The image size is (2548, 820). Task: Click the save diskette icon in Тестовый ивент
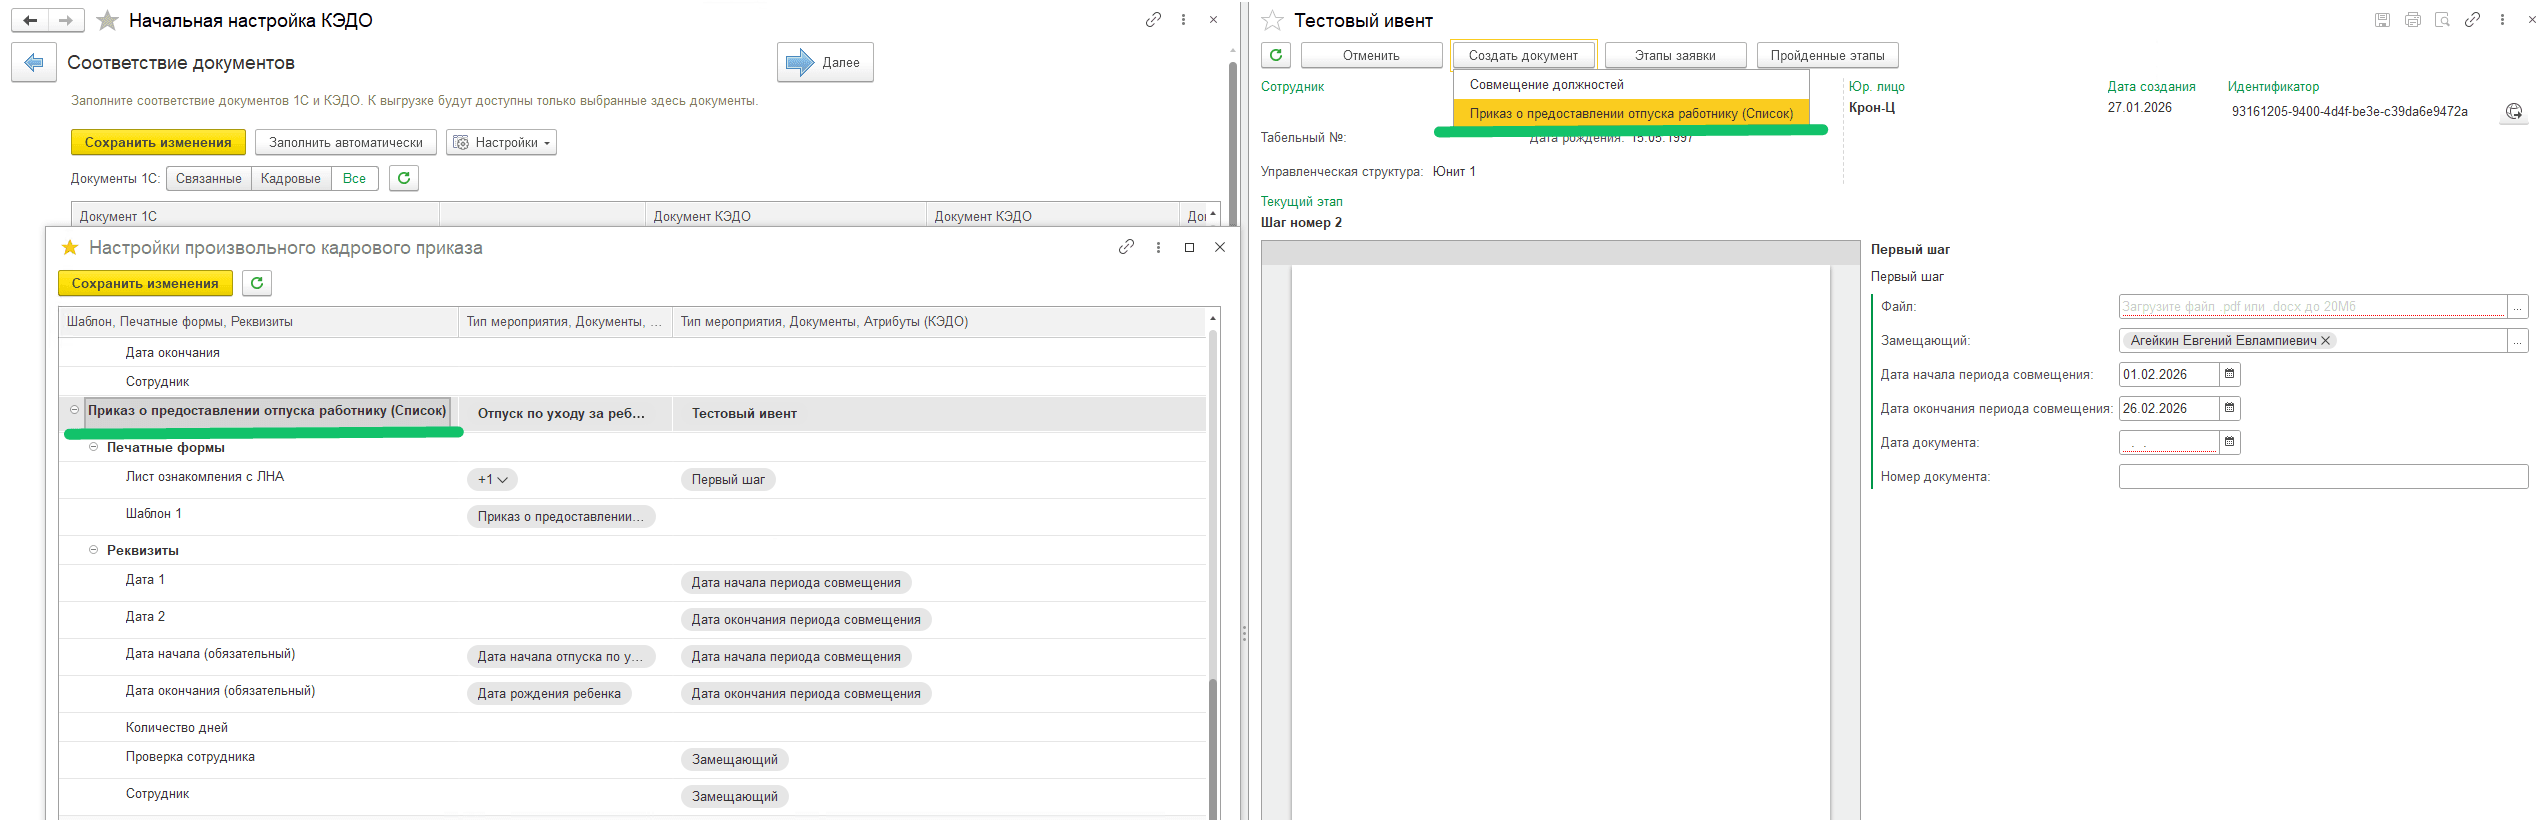pos(2382,20)
